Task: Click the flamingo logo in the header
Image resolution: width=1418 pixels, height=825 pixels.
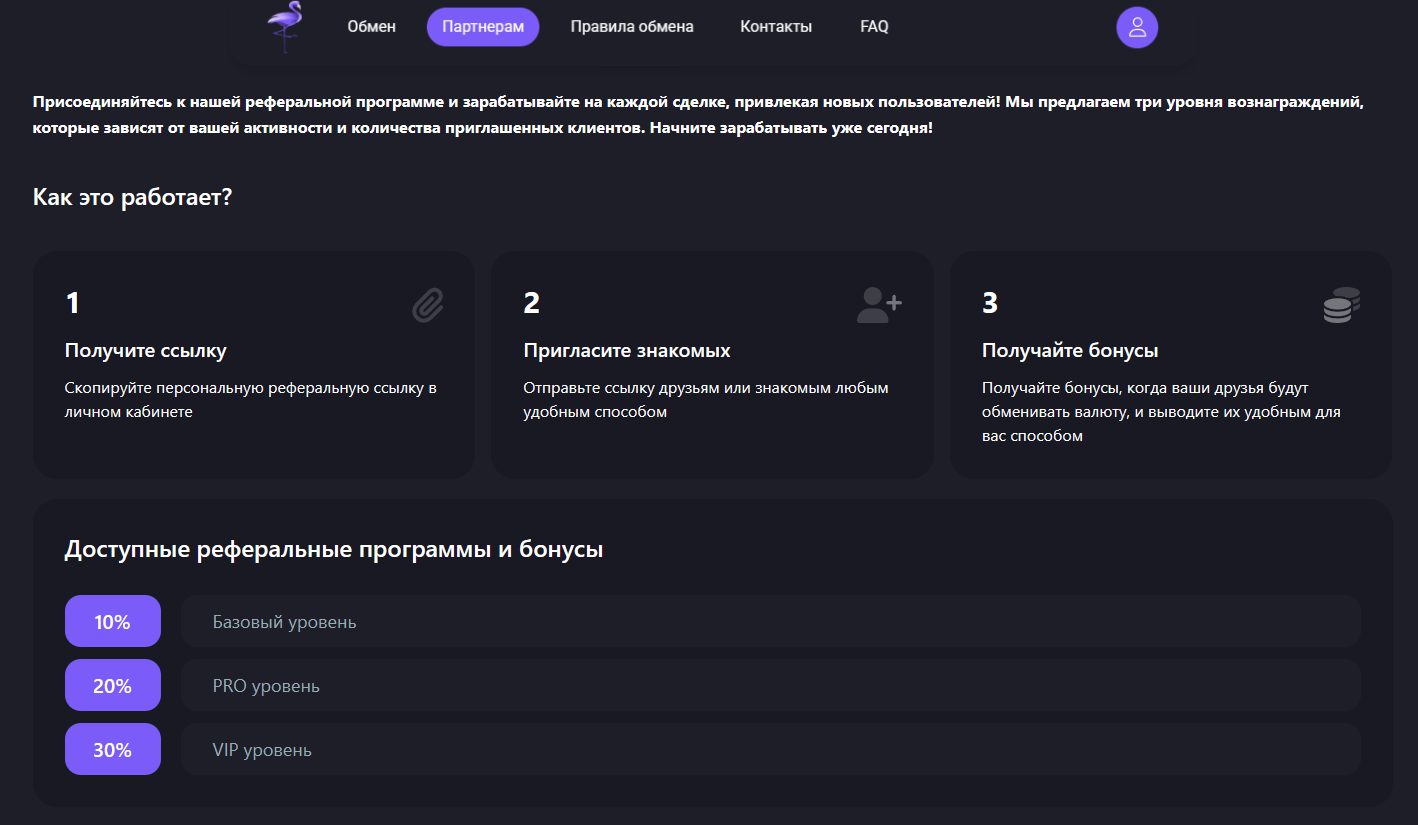Action: point(286,26)
